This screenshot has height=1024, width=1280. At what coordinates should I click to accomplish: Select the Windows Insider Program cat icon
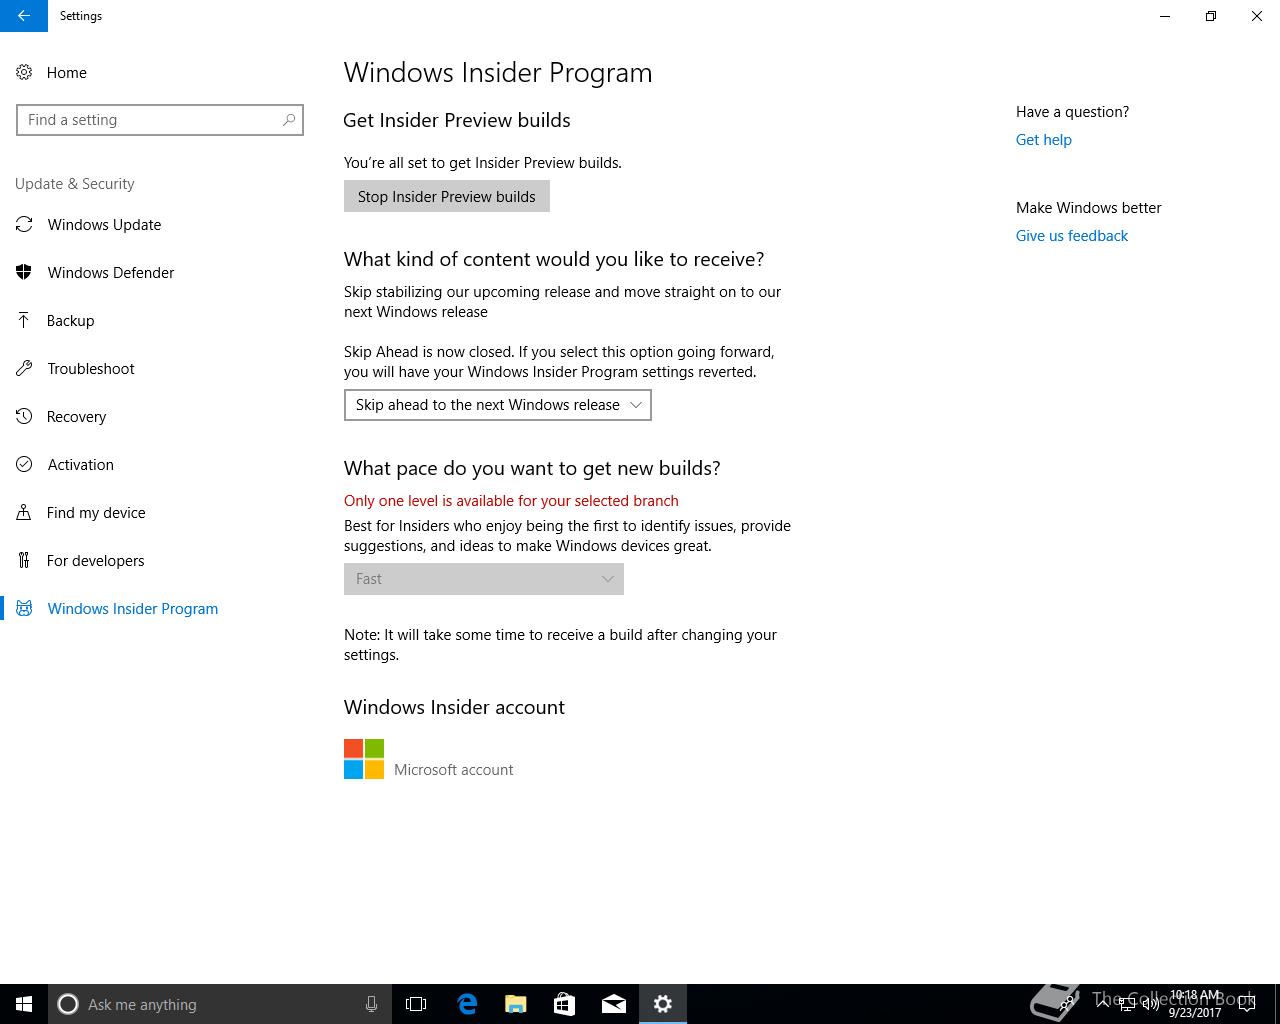point(24,608)
